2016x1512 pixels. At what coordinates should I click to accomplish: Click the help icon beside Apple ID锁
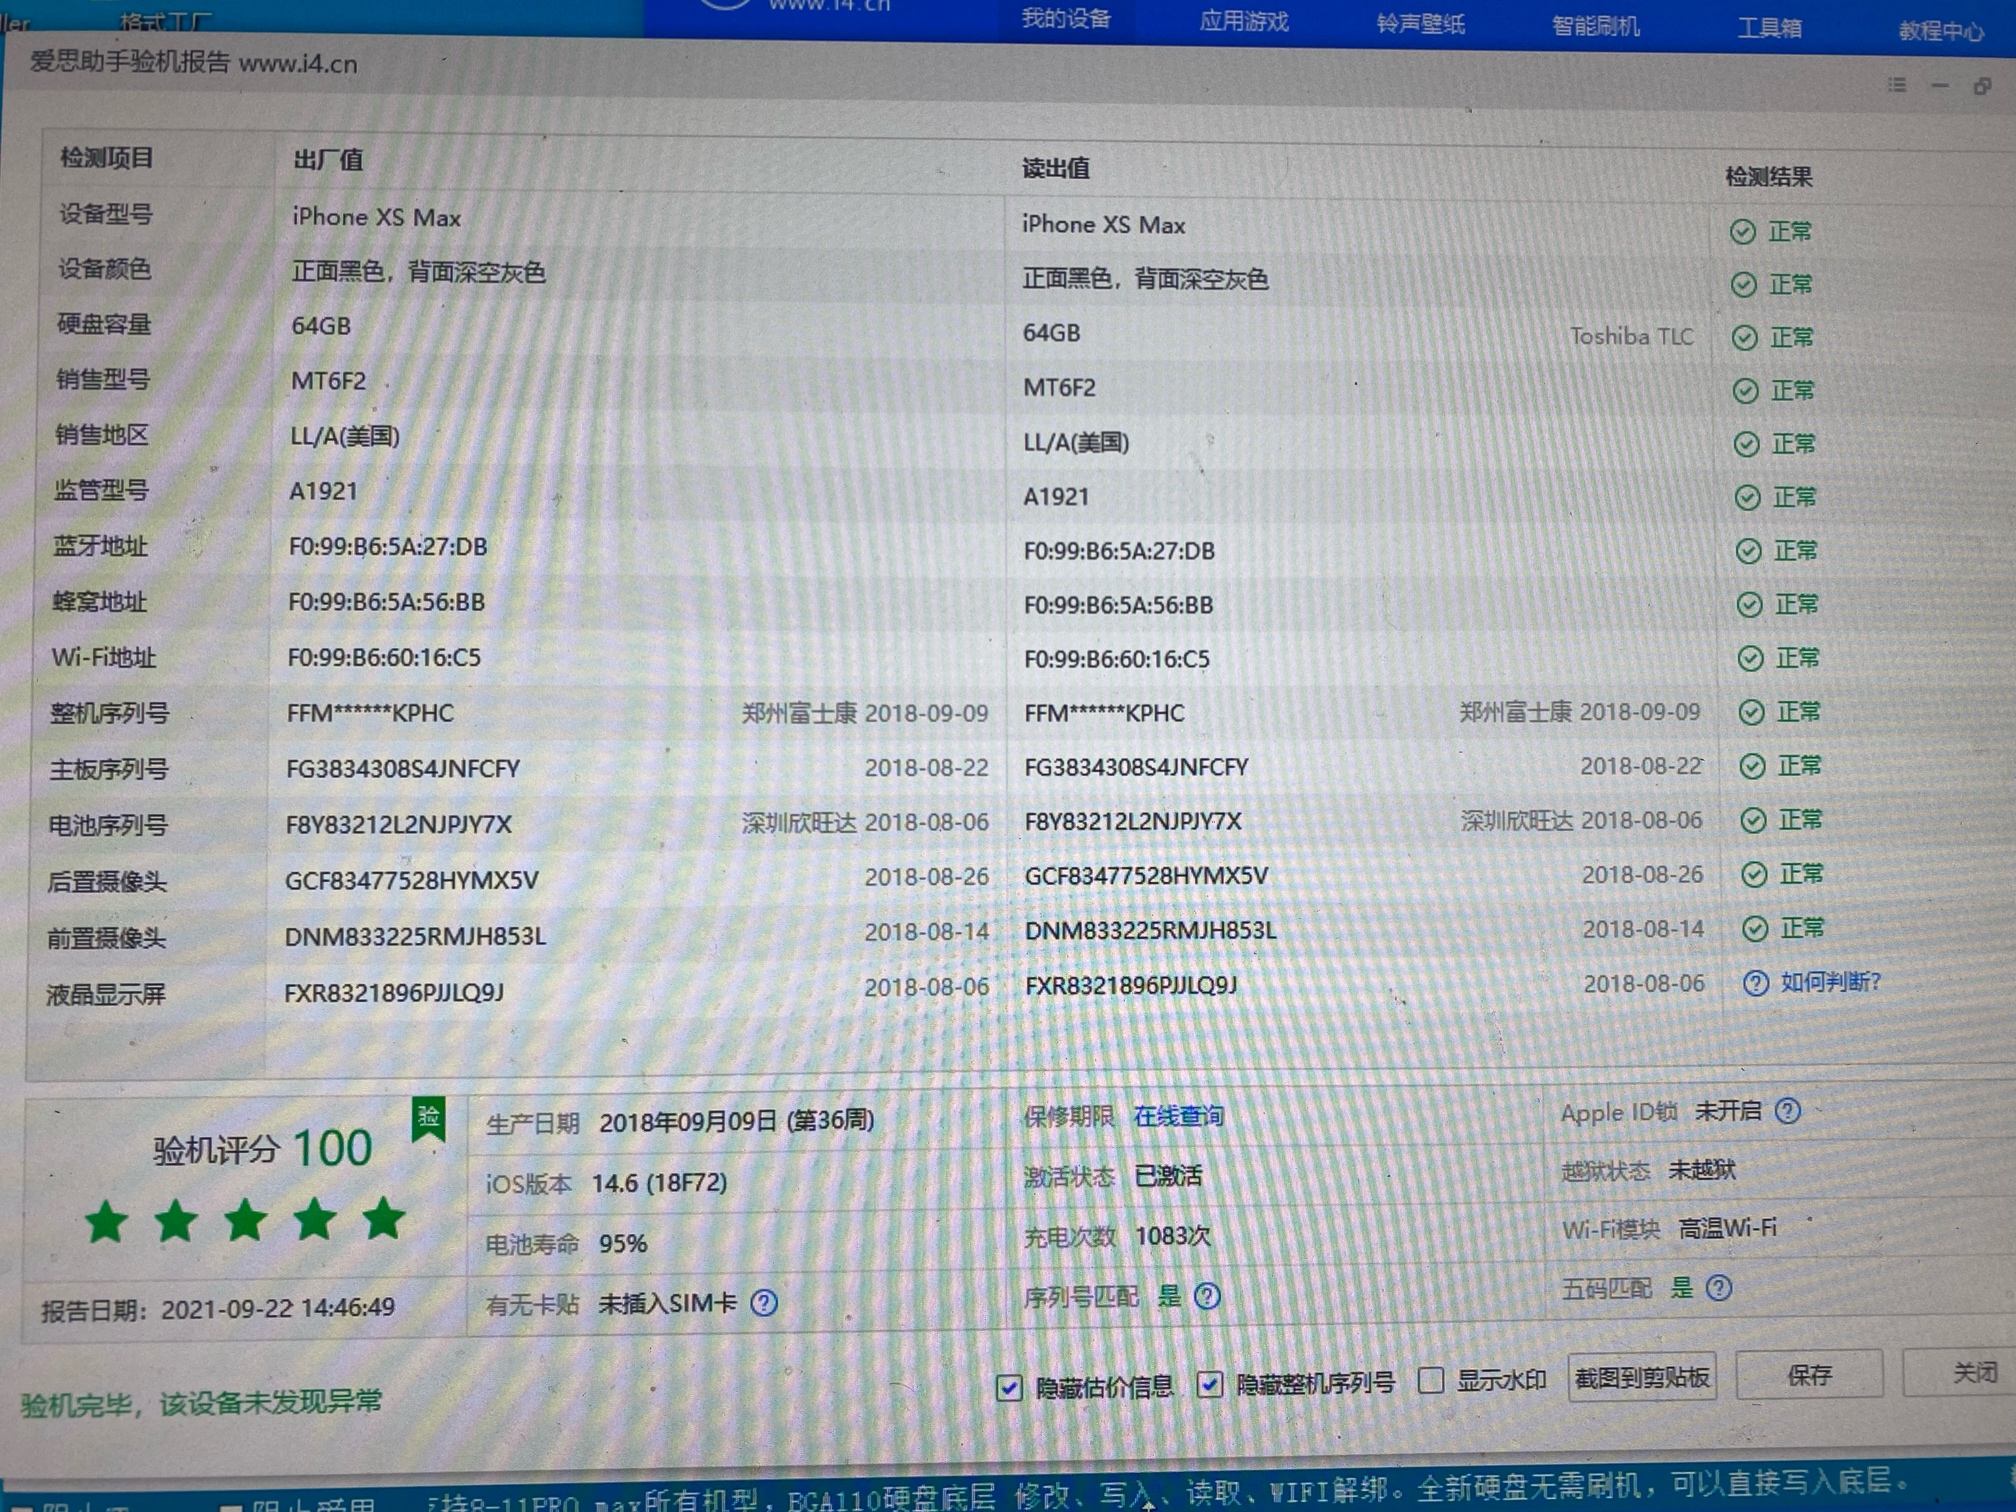click(1788, 1111)
